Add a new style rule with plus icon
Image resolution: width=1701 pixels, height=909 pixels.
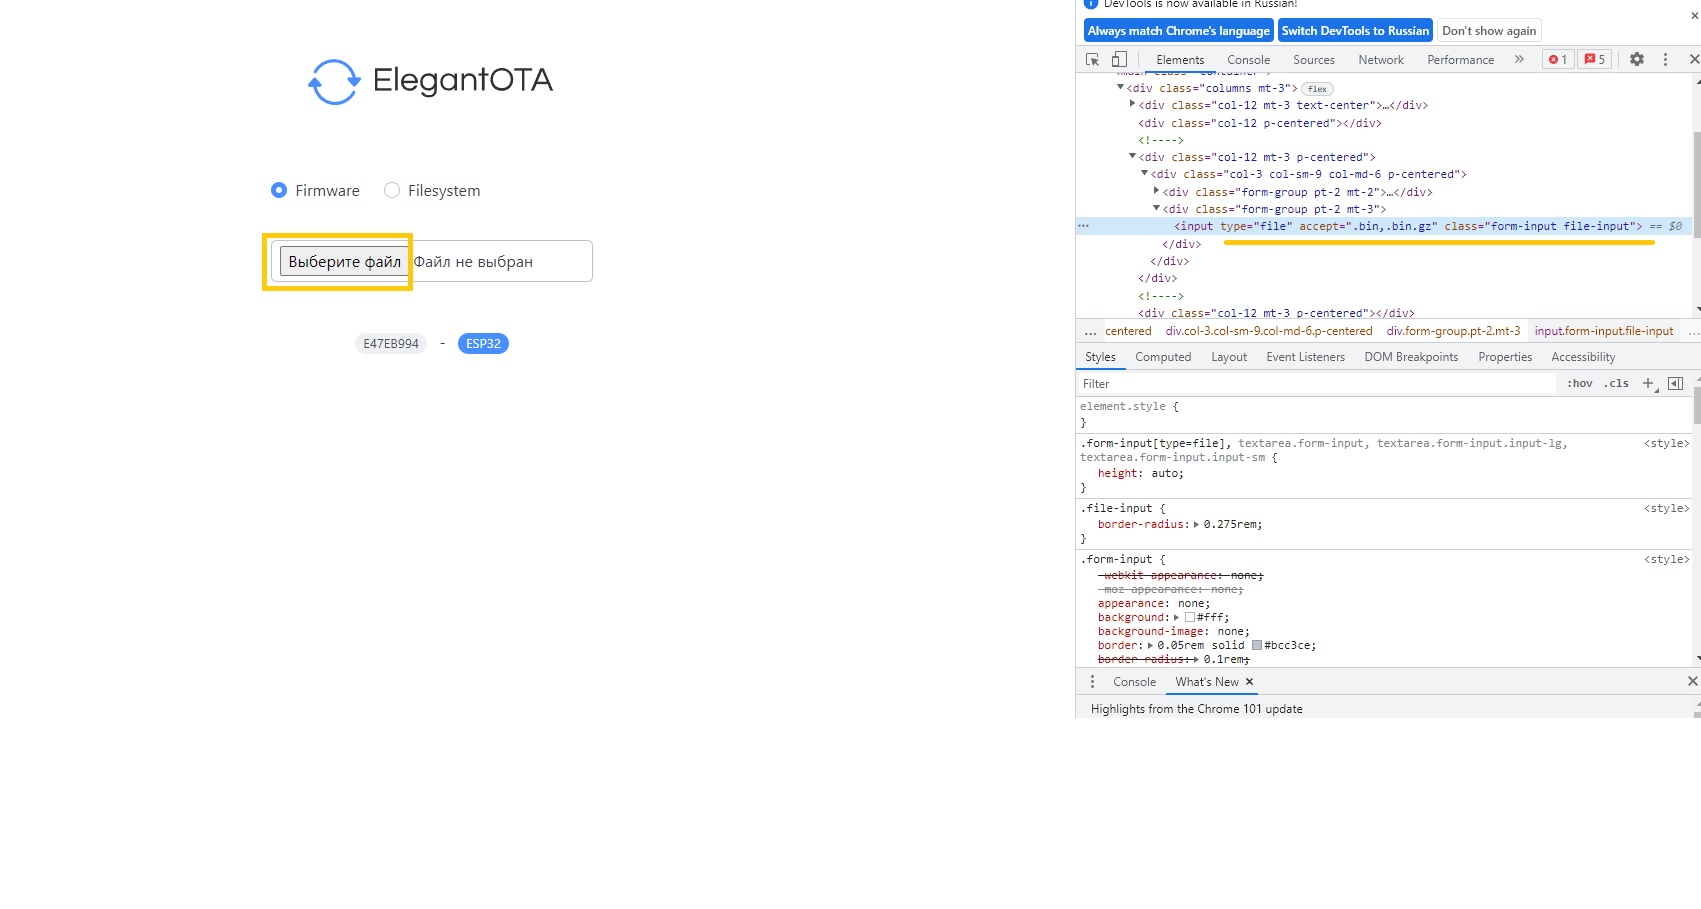(1648, 384)
